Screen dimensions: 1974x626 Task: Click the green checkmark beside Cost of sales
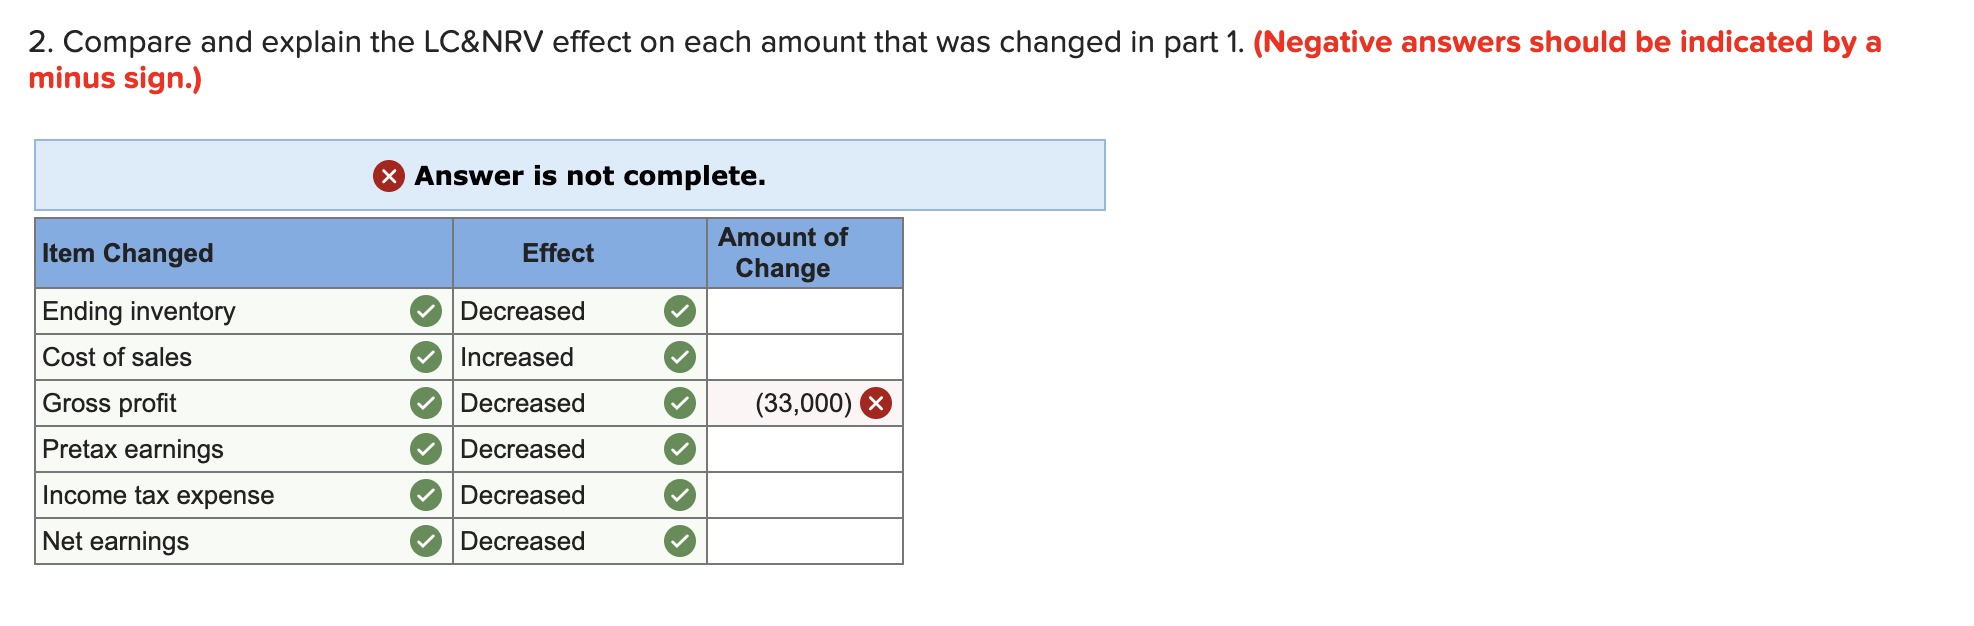[x=427, y=357]
